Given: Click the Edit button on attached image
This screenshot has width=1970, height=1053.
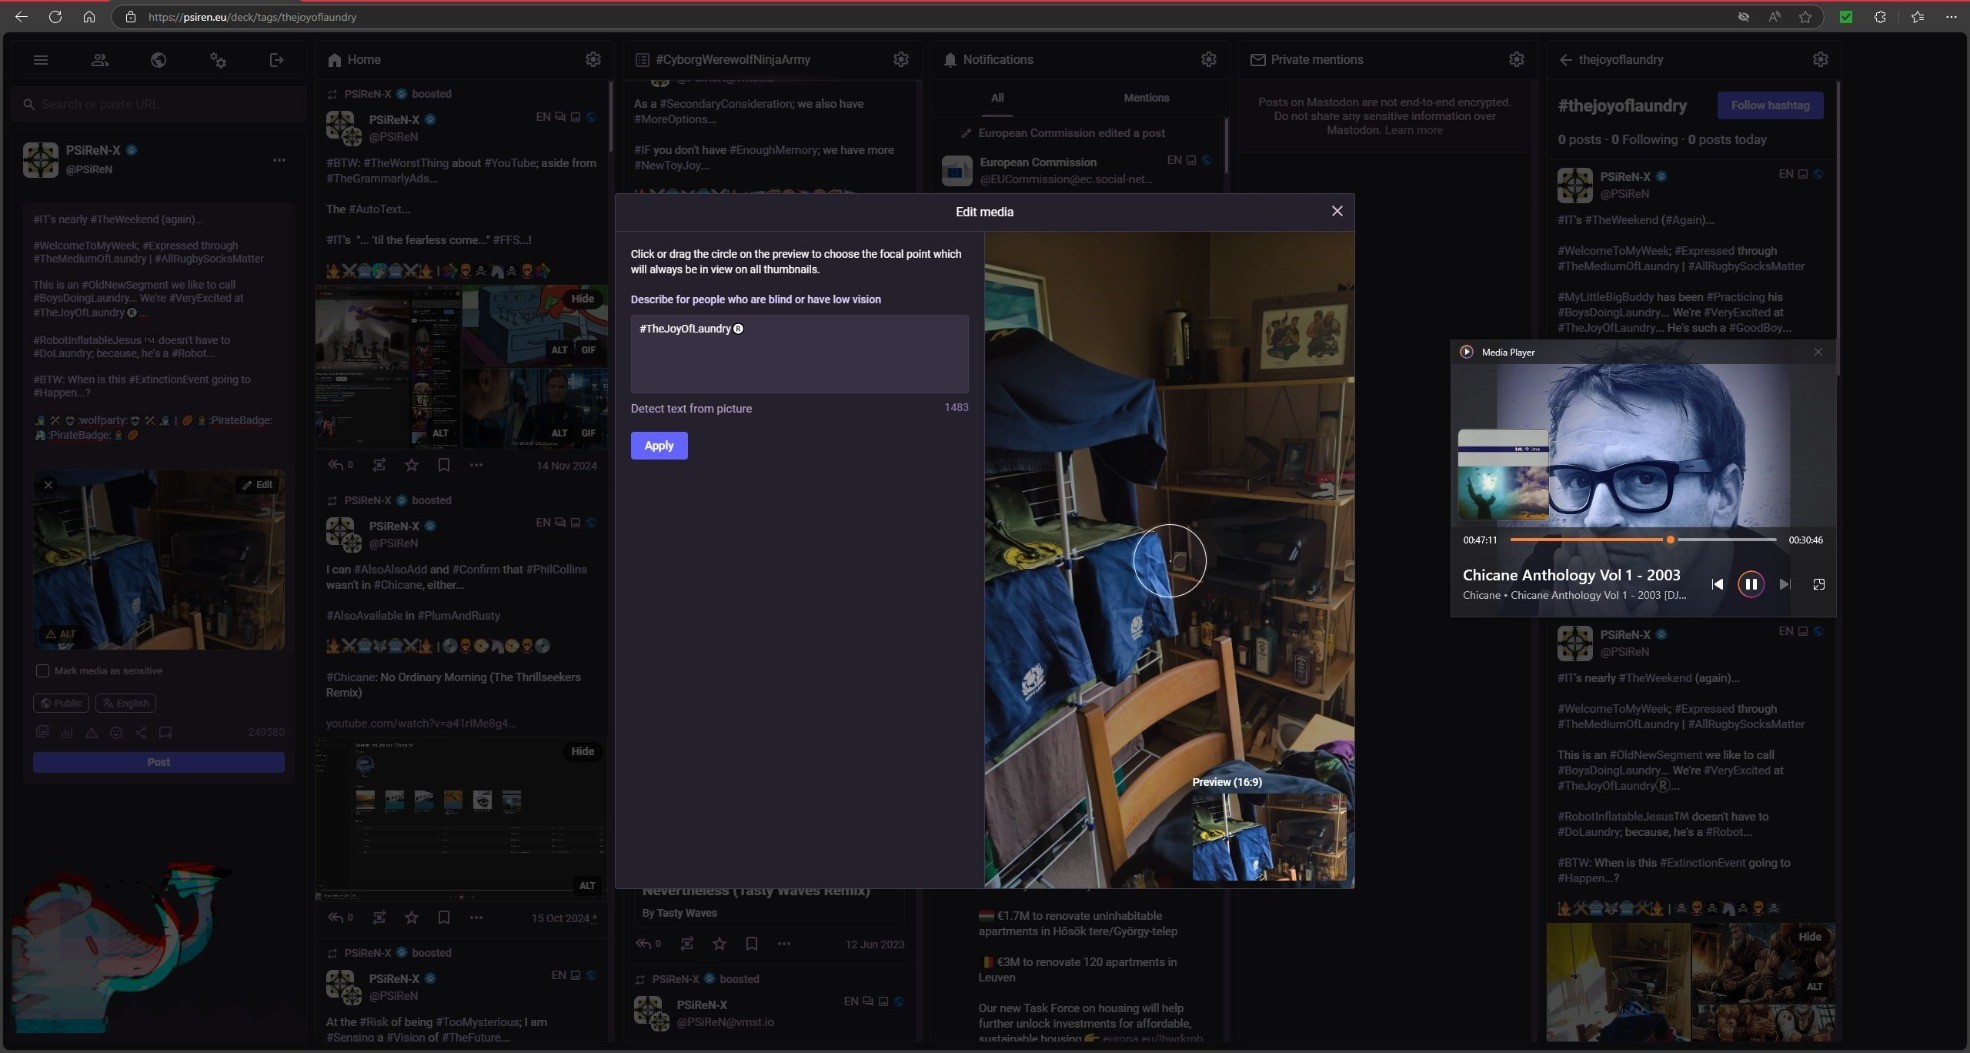Looking at the screenshot, I should pyautogui.click(x=257, y=485).
